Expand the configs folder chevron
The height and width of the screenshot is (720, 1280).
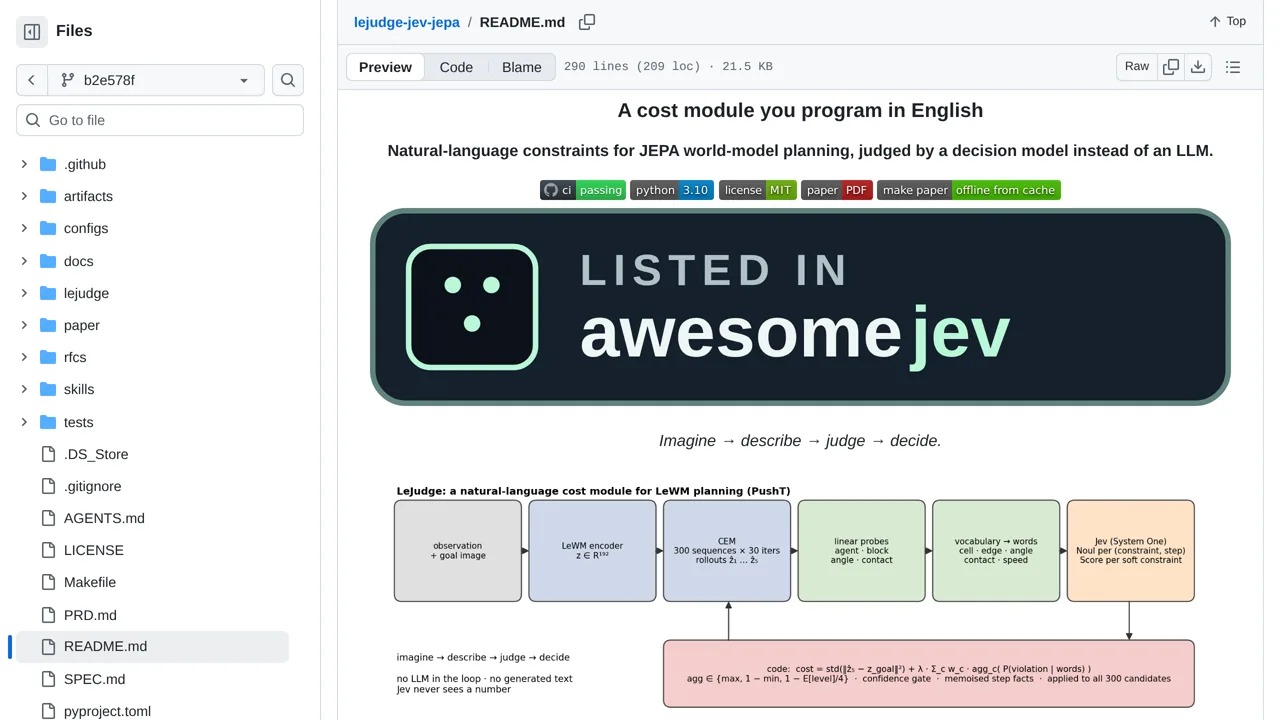24,228
